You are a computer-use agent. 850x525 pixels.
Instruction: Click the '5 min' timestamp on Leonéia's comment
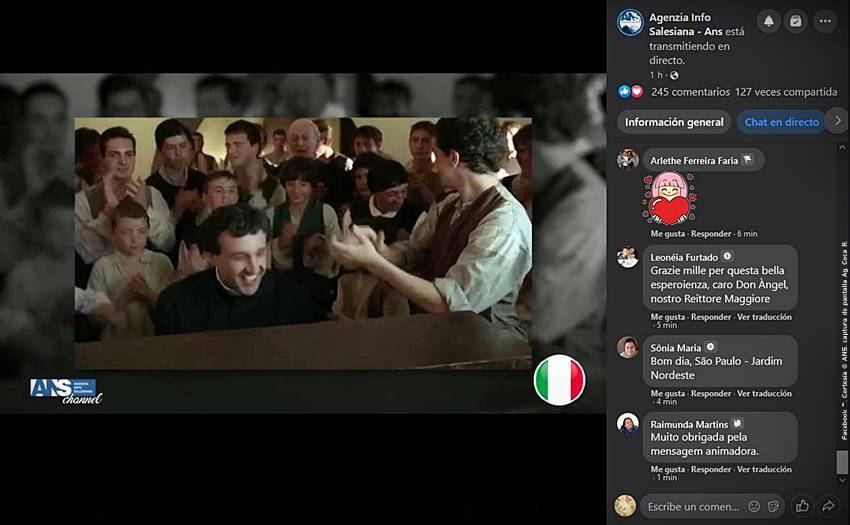coord(666,325)
